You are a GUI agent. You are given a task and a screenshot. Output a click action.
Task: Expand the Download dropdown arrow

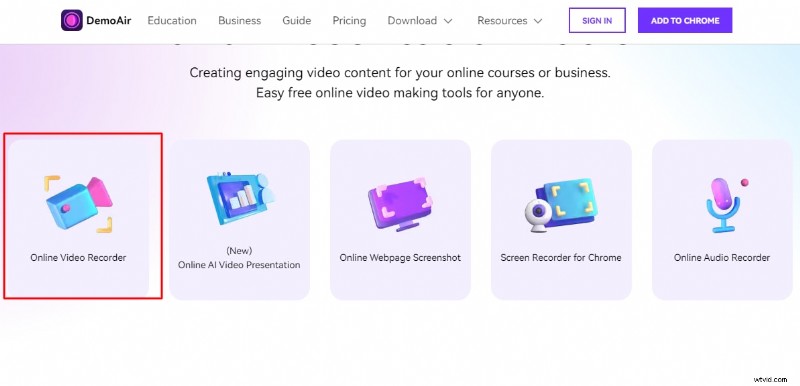click(448, 21)
